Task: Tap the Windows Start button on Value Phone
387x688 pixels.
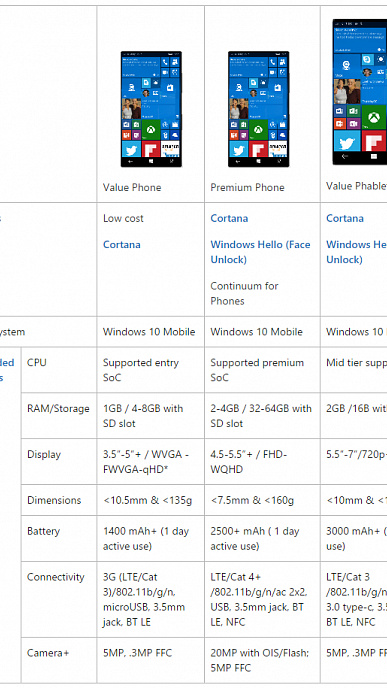Action: coord(151,161)
